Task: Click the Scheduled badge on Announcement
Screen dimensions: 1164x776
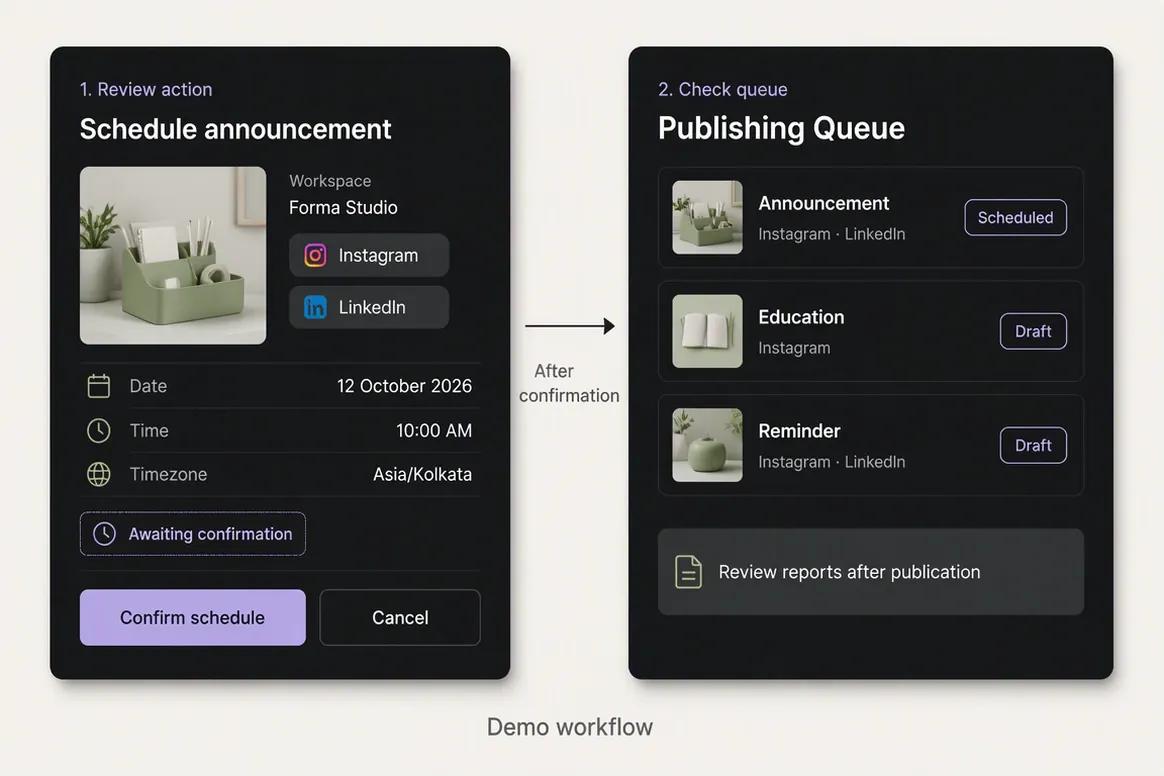Action: click(1016, 218)
